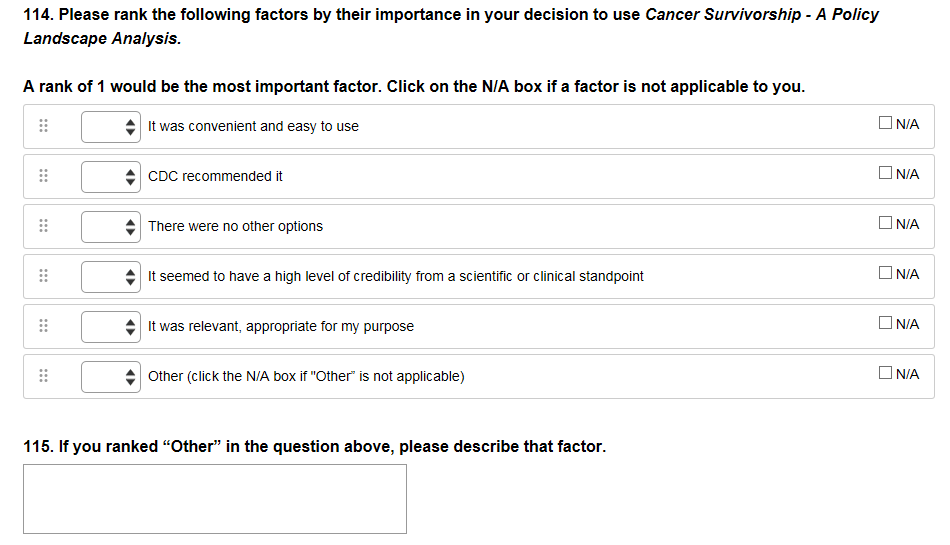The height and width of the screenshot is (545, 950).
Task: Check N/A for 'It was convenient and easy to use'
Action: point(885,124)
